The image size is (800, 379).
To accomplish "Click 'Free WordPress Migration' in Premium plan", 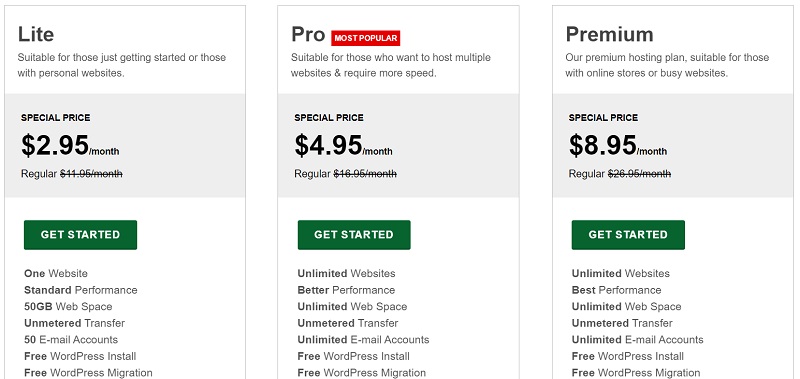I will click(636, 373).
